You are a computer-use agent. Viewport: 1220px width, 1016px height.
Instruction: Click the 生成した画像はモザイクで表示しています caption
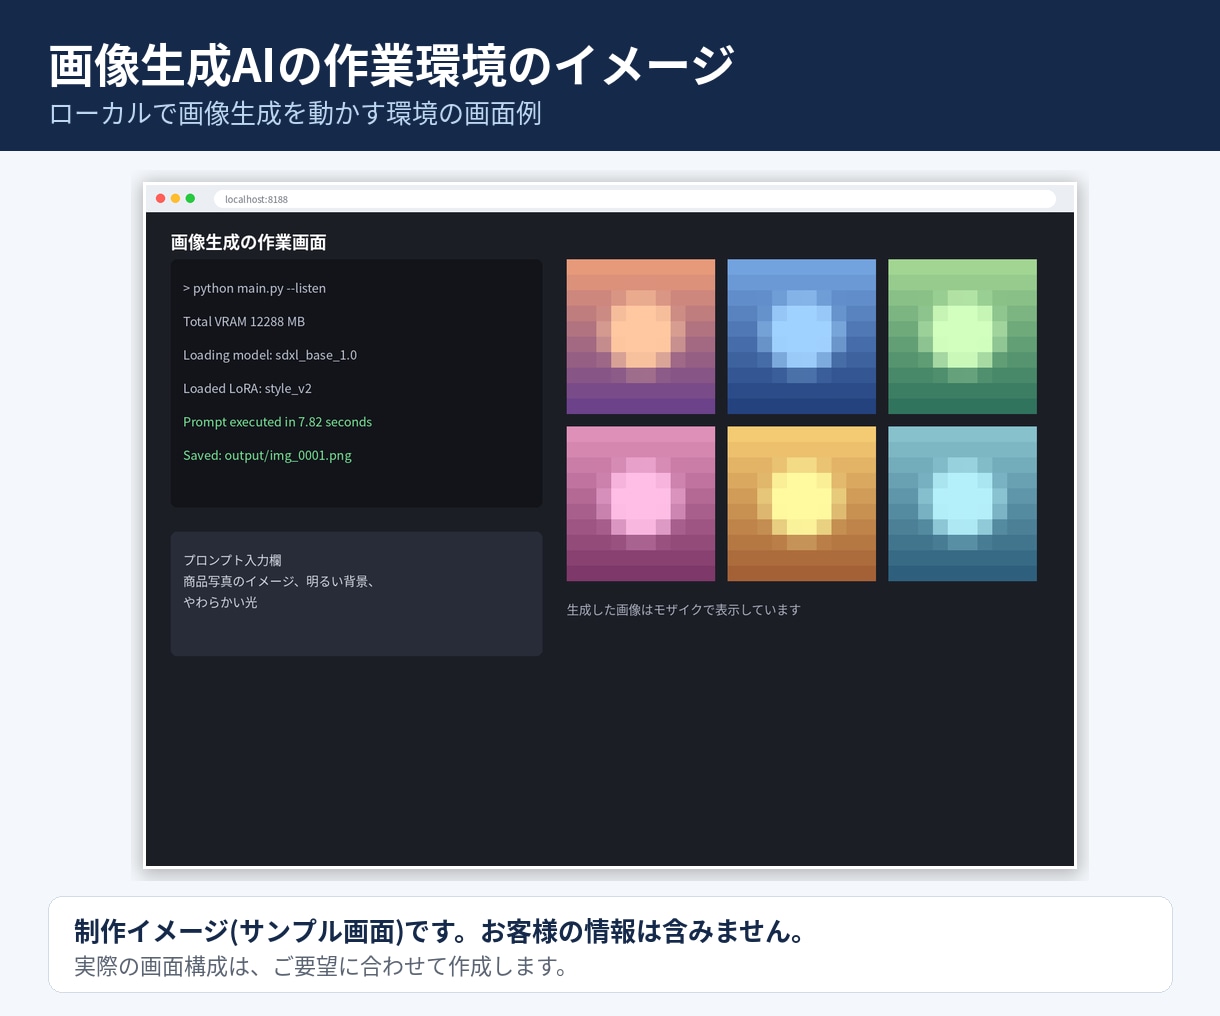point(684,610)
